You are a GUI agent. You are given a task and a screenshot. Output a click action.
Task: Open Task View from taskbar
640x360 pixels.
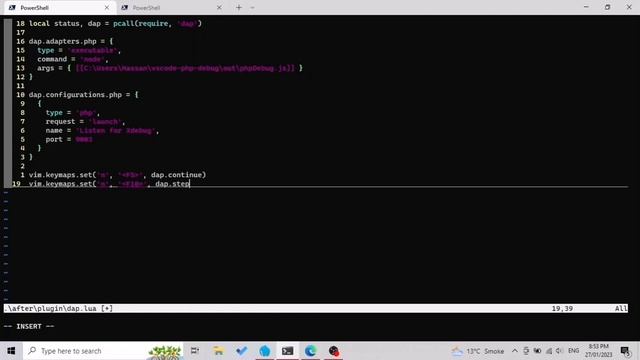tap(195, 351)
